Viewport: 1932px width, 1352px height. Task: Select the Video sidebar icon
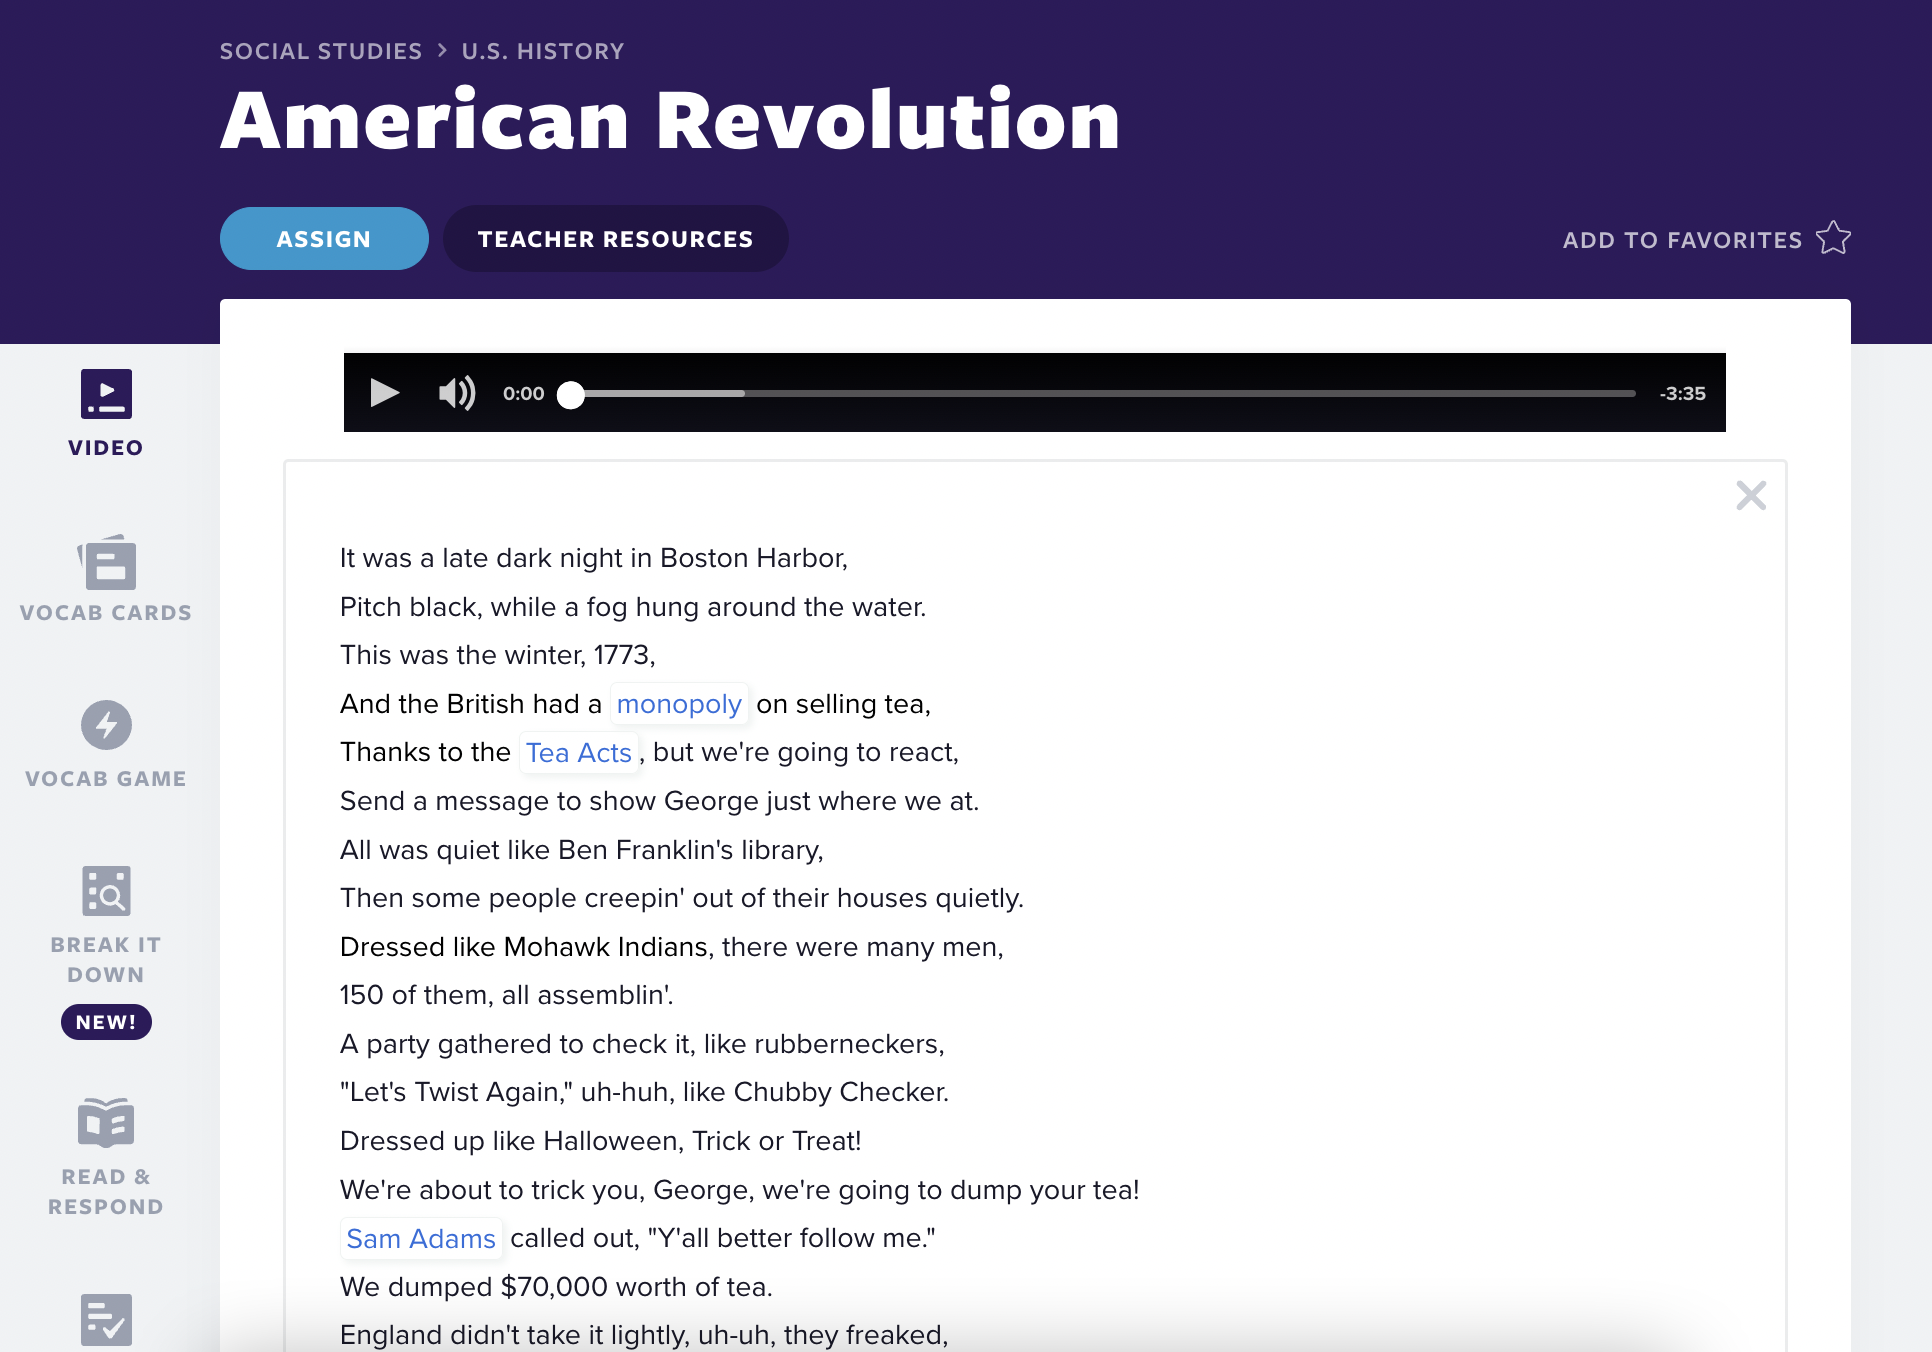tap(106, 394)
